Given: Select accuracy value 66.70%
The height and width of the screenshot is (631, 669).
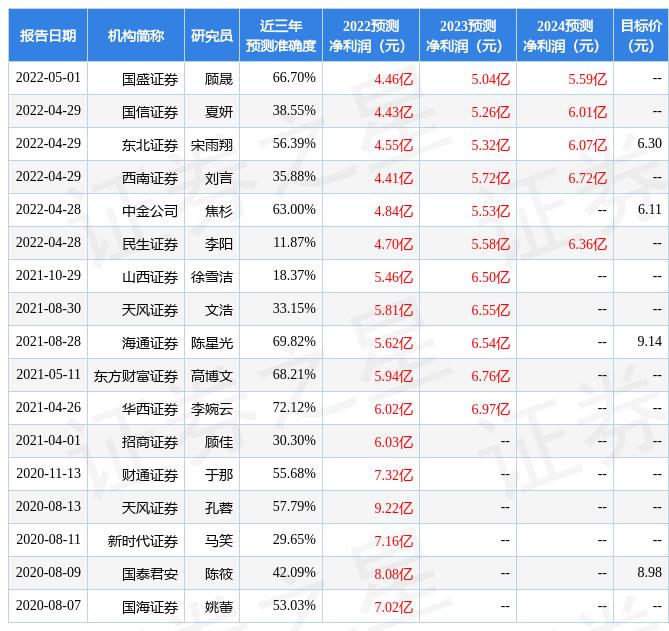Looking at the screenshot, I should pos(294,78).
